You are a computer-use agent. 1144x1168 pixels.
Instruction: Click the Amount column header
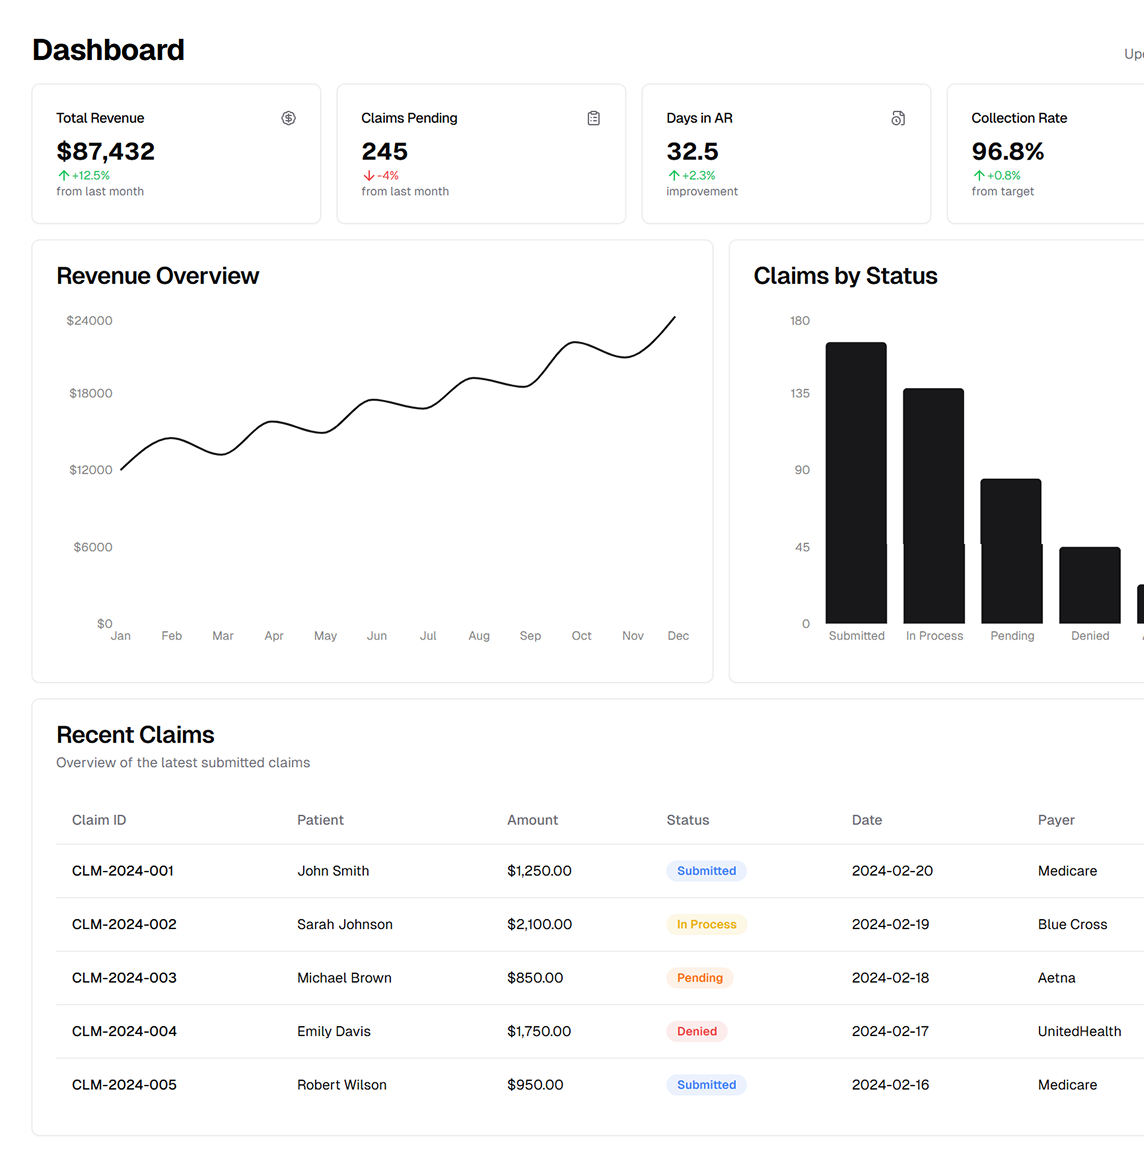coord(532,820)
